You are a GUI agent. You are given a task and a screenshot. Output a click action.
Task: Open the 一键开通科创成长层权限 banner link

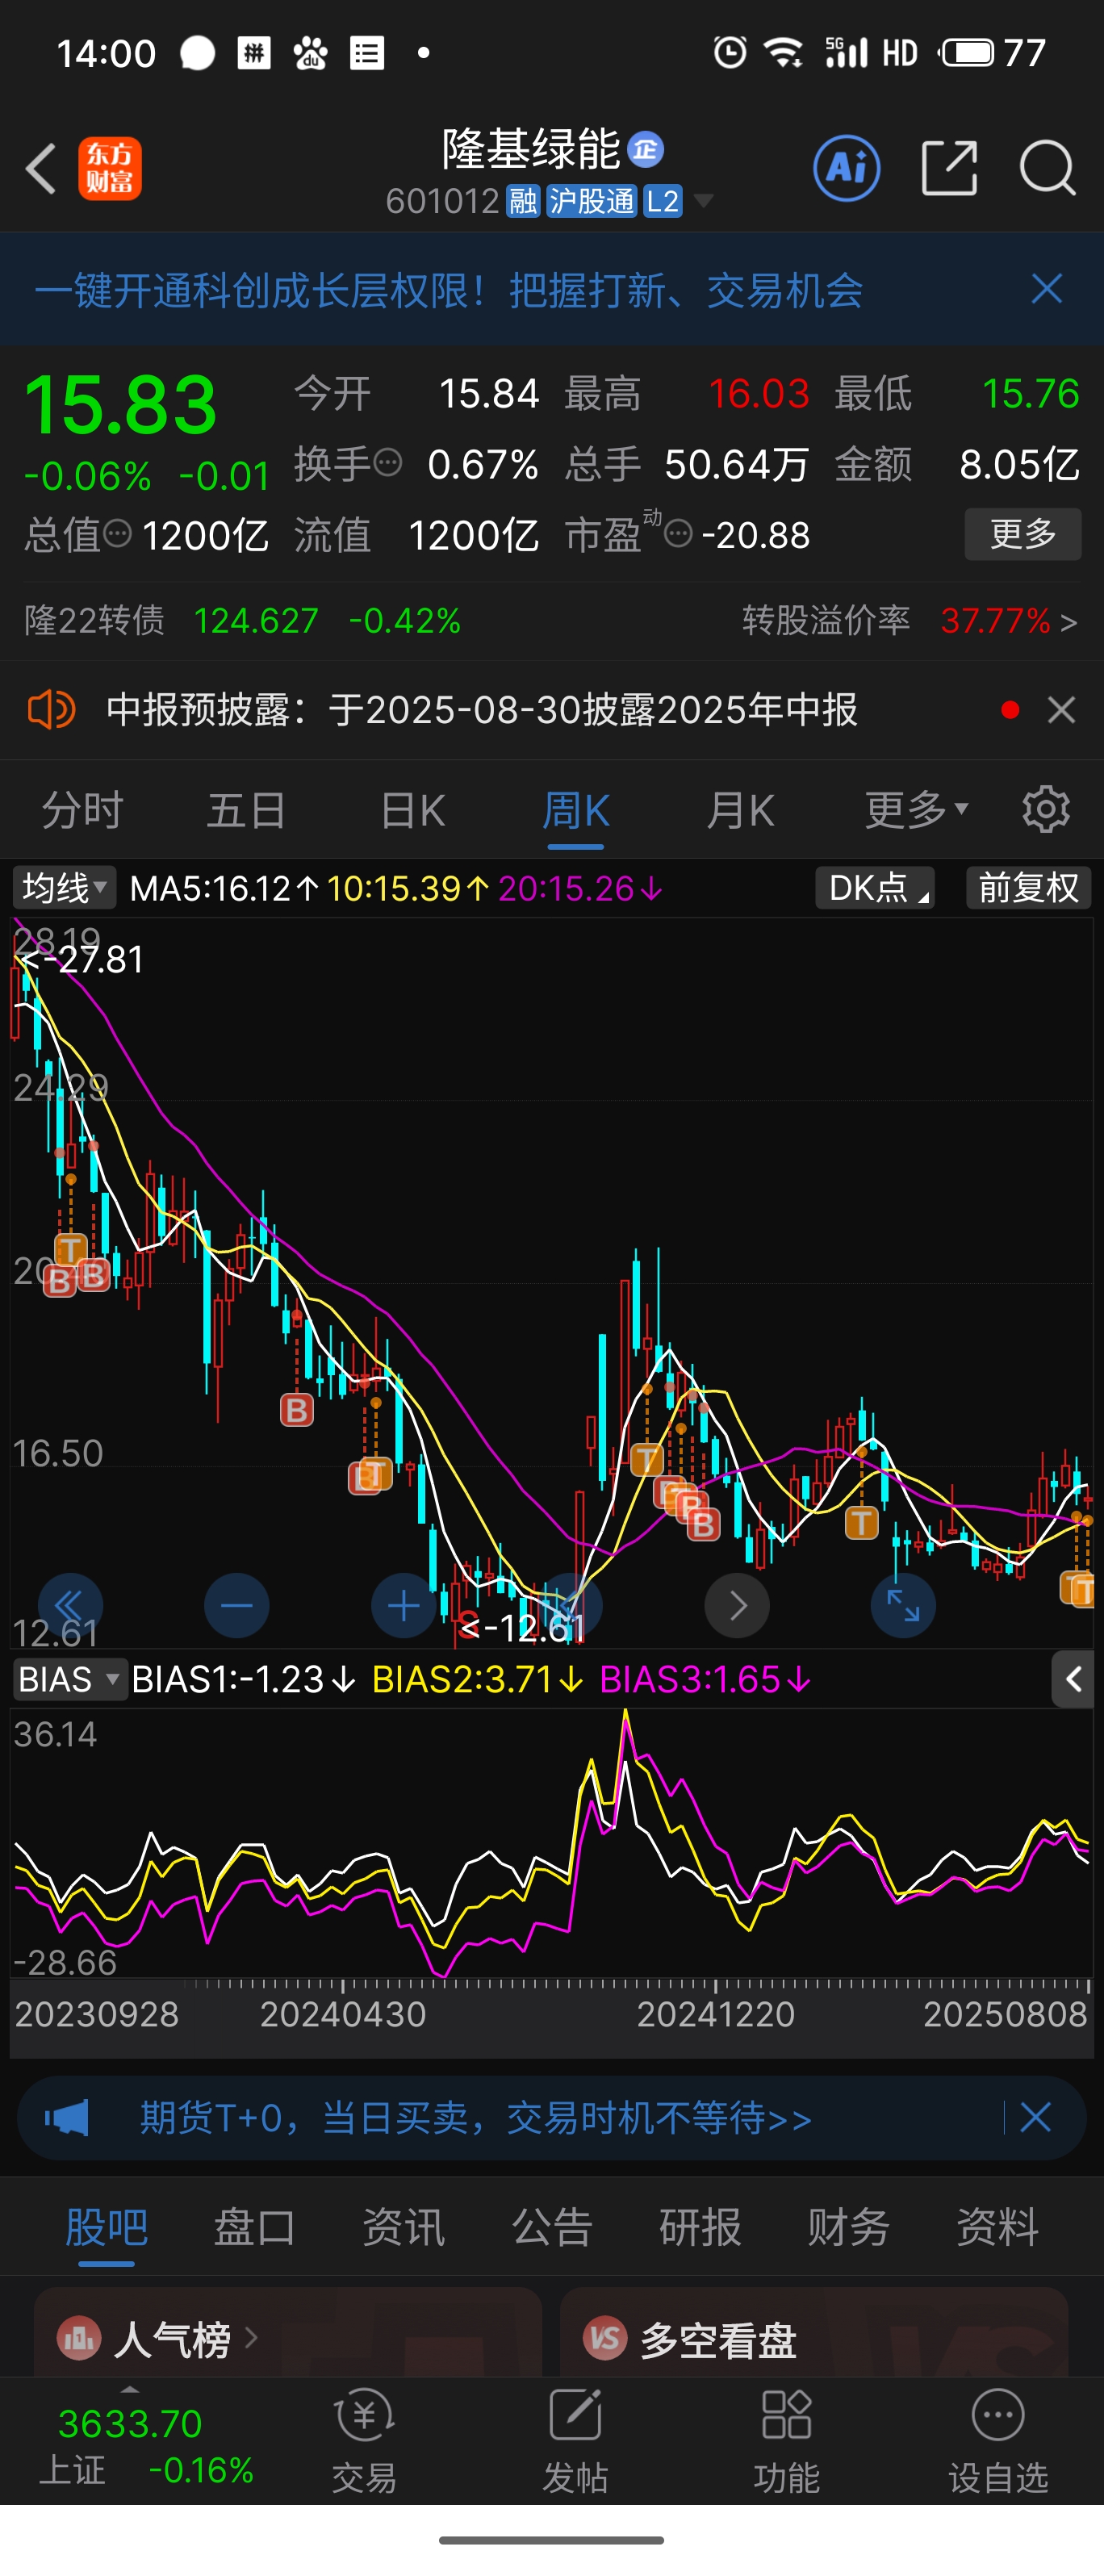[x=449, y=290]
